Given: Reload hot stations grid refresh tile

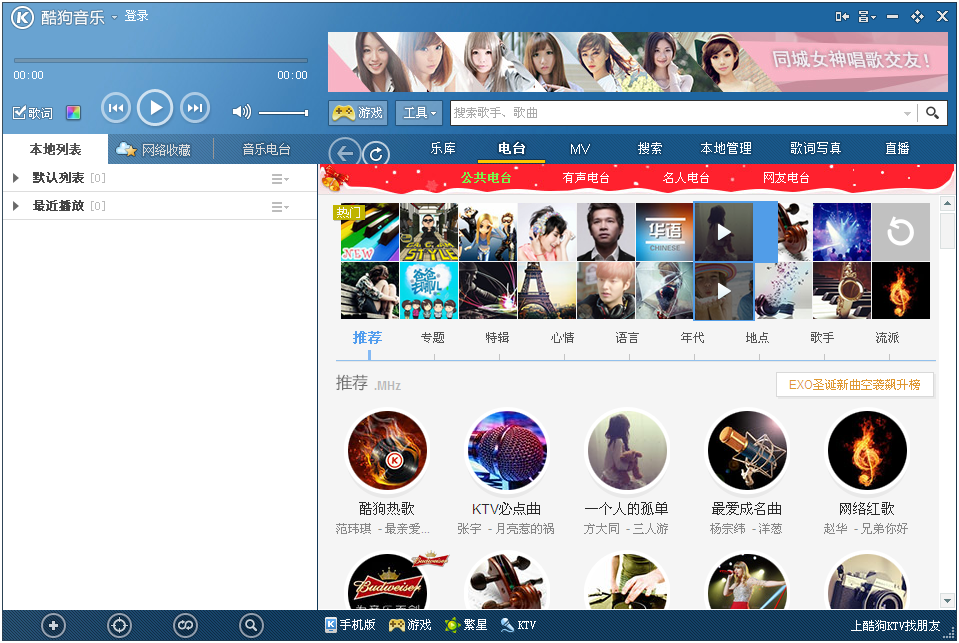Looking at the screenshot, I should pyautogui.click(x=901, y=232).
